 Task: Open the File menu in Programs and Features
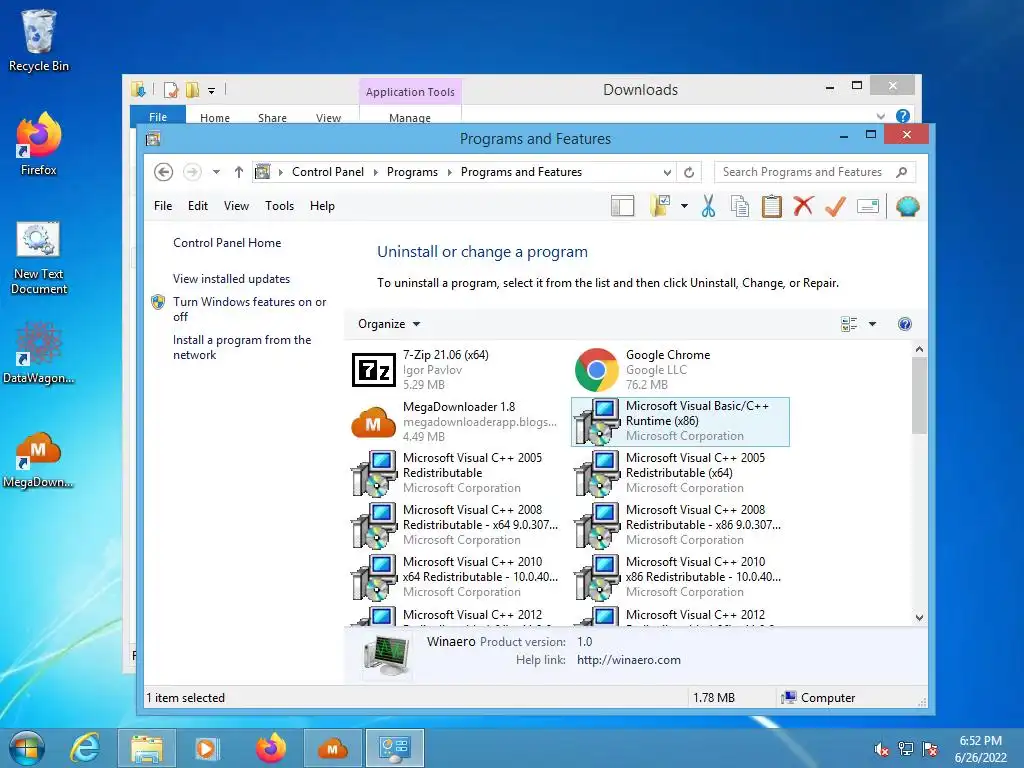click(163, 206)
